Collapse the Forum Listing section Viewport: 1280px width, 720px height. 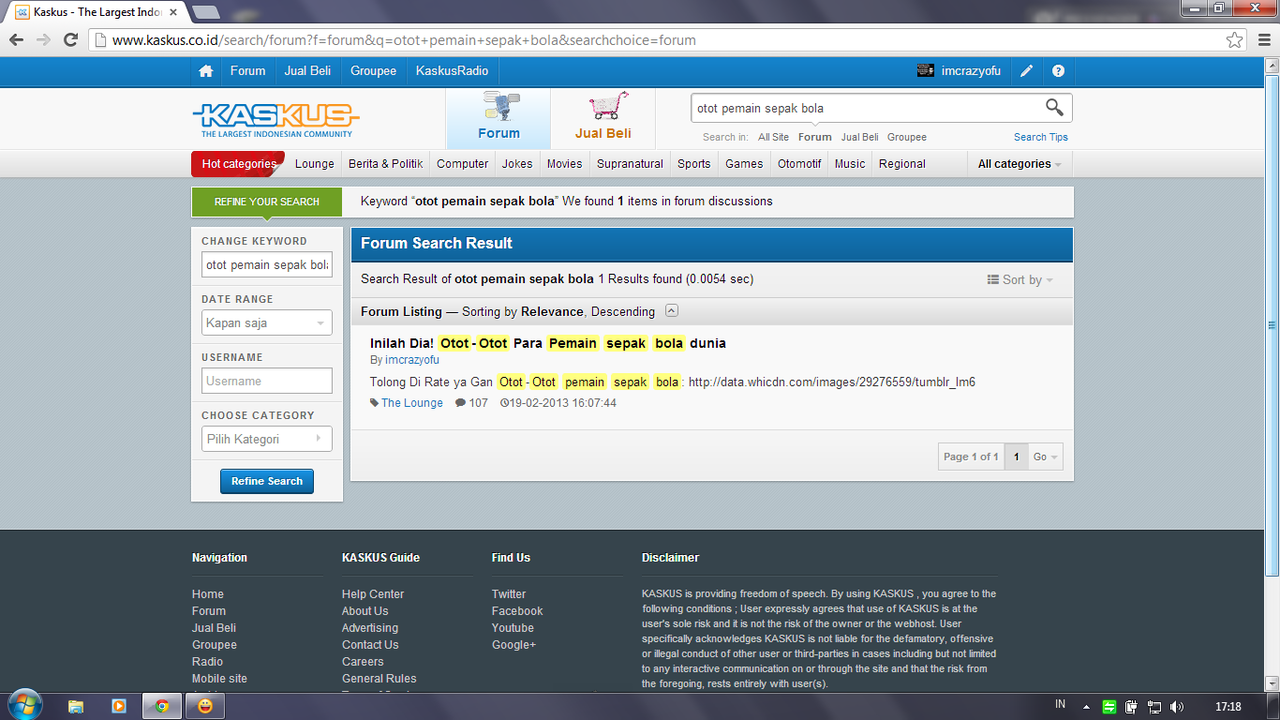point(672,311)
